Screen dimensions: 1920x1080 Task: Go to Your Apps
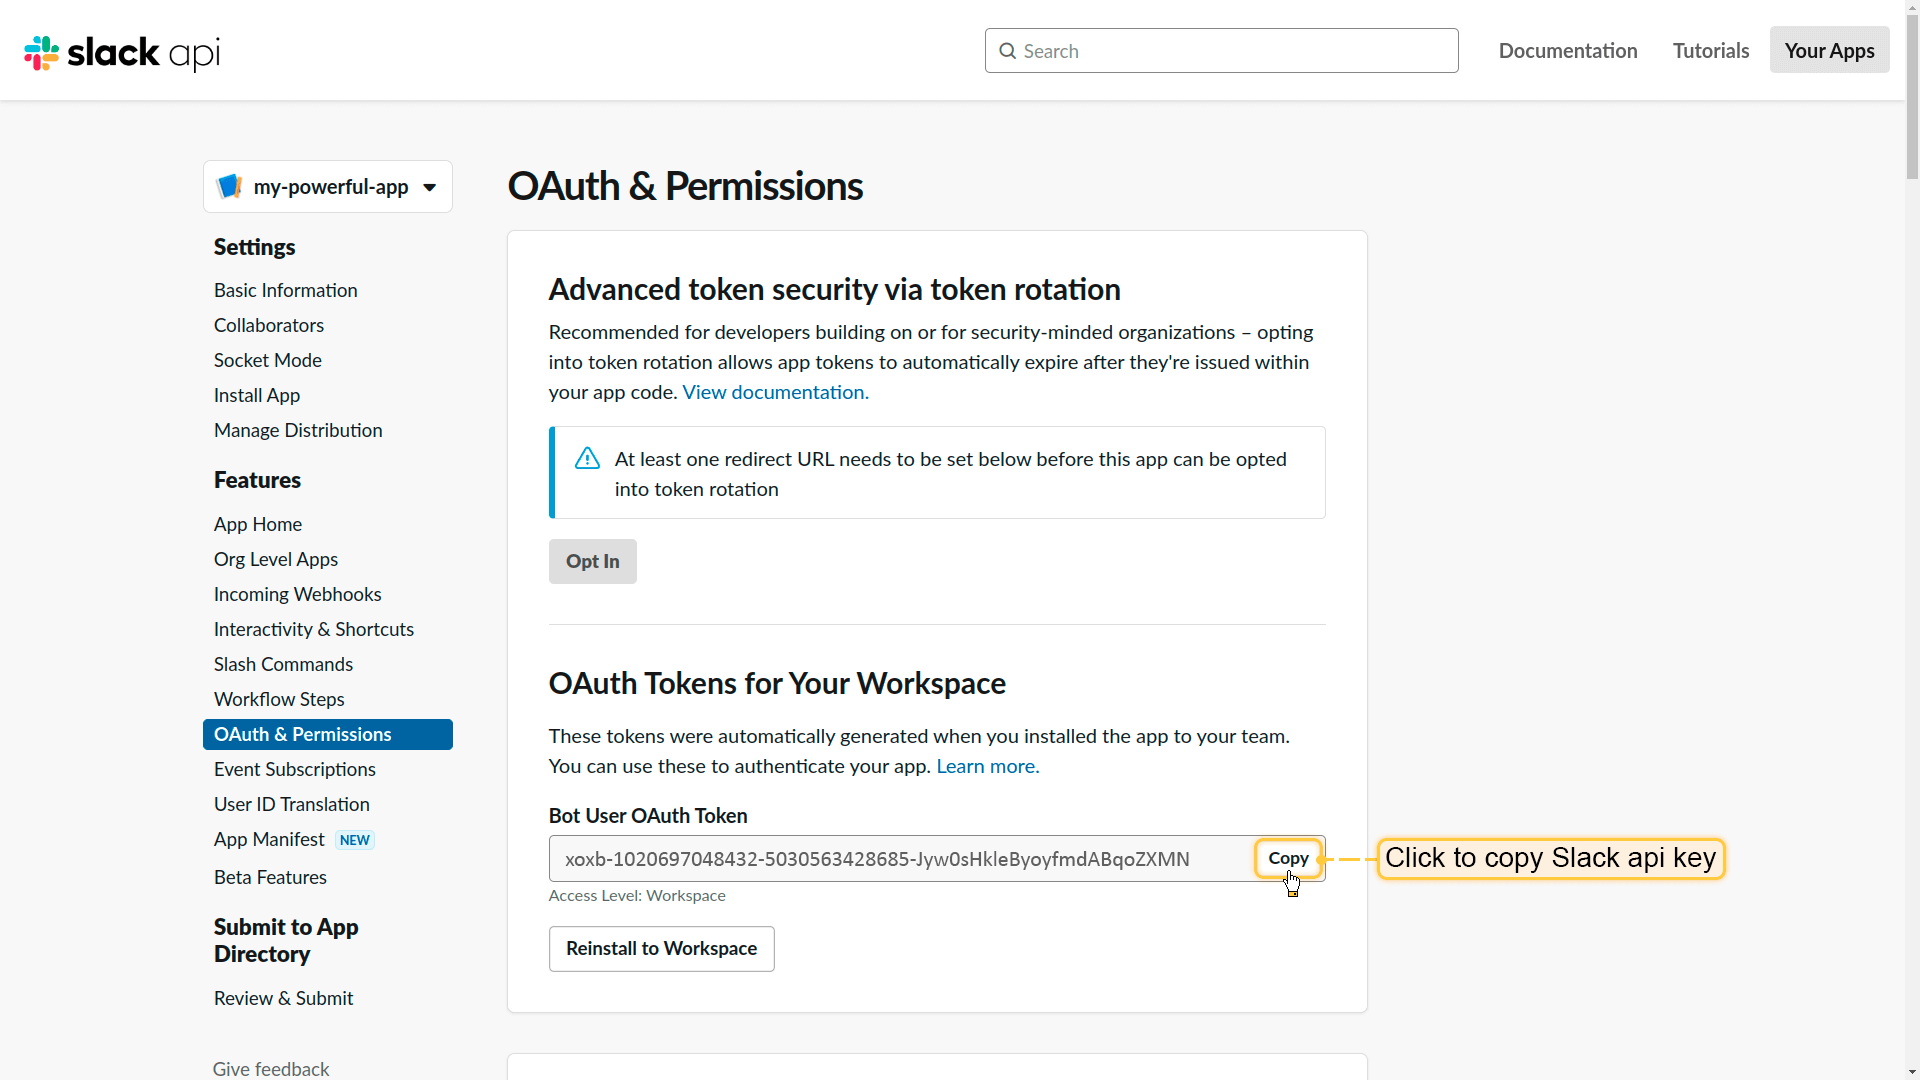(1829, 50)
